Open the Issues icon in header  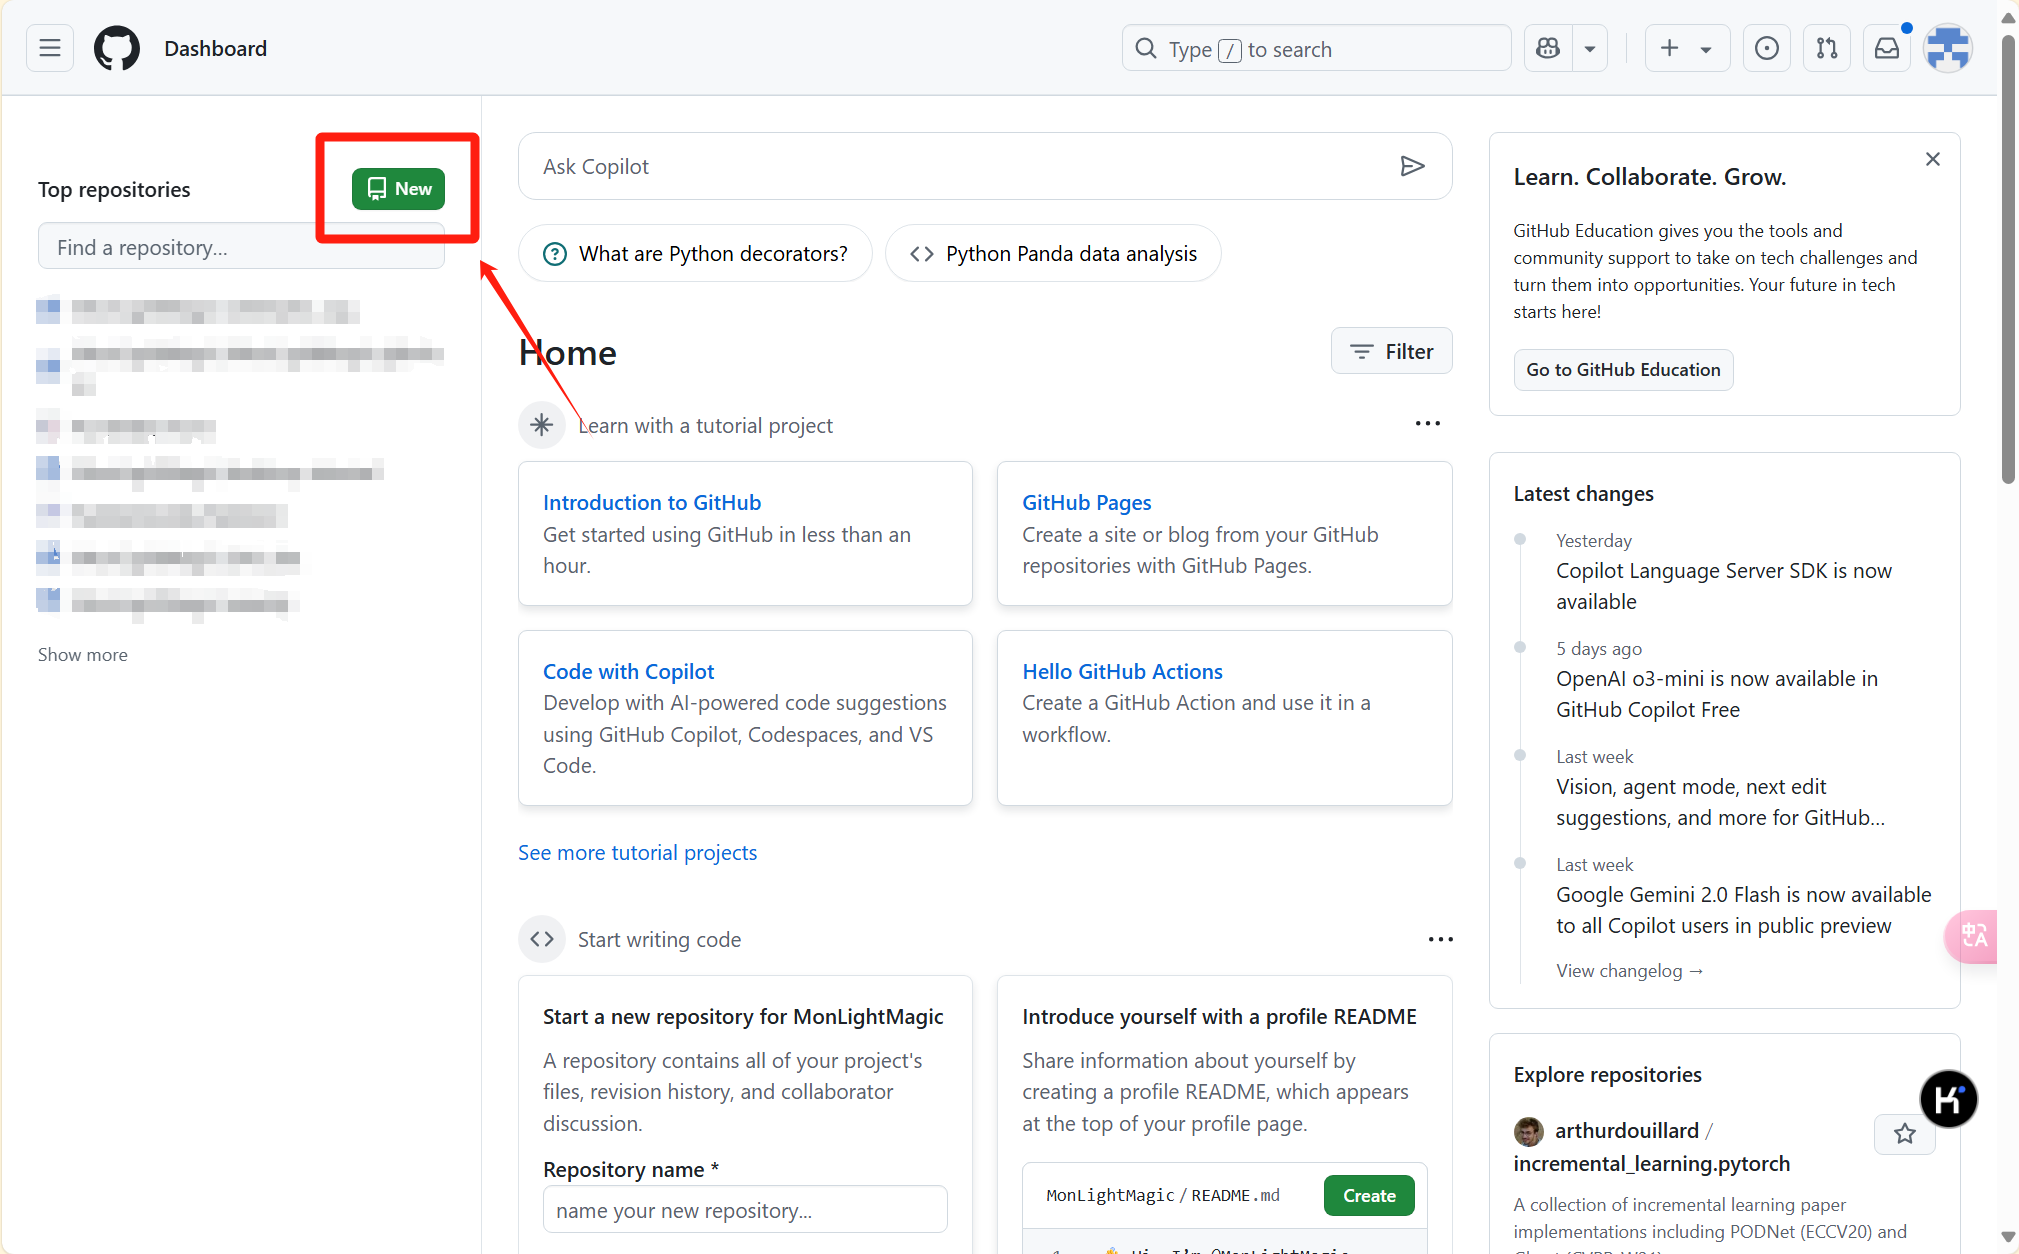[x=1767, y=48]
